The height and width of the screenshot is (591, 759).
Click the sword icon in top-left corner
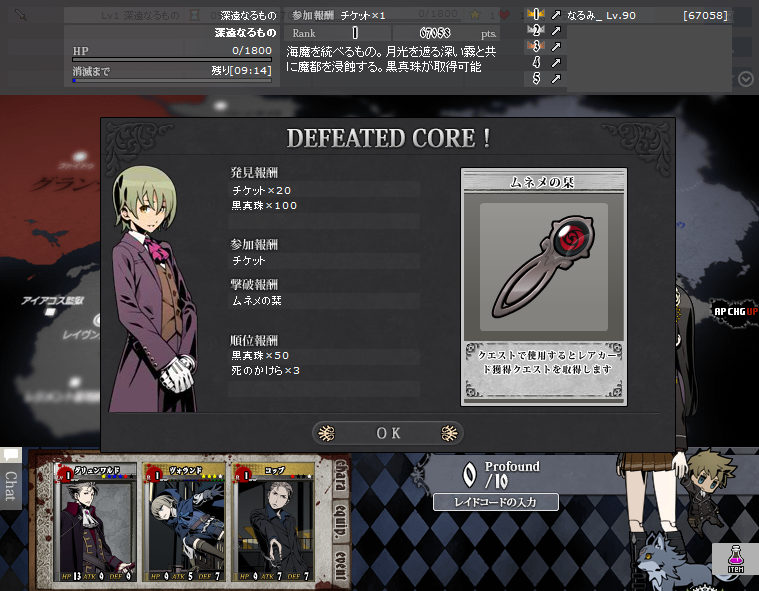point(21,15)
